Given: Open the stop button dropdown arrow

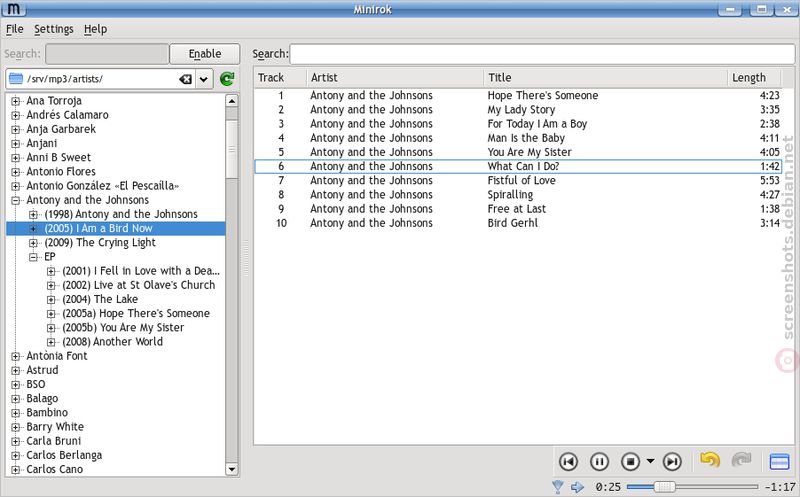Looking at the screenshot, I should point(650,461).
